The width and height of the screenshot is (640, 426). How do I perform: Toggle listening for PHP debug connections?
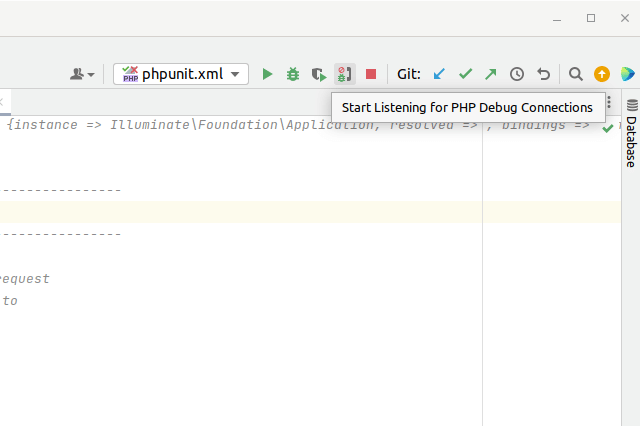[344, 74]
